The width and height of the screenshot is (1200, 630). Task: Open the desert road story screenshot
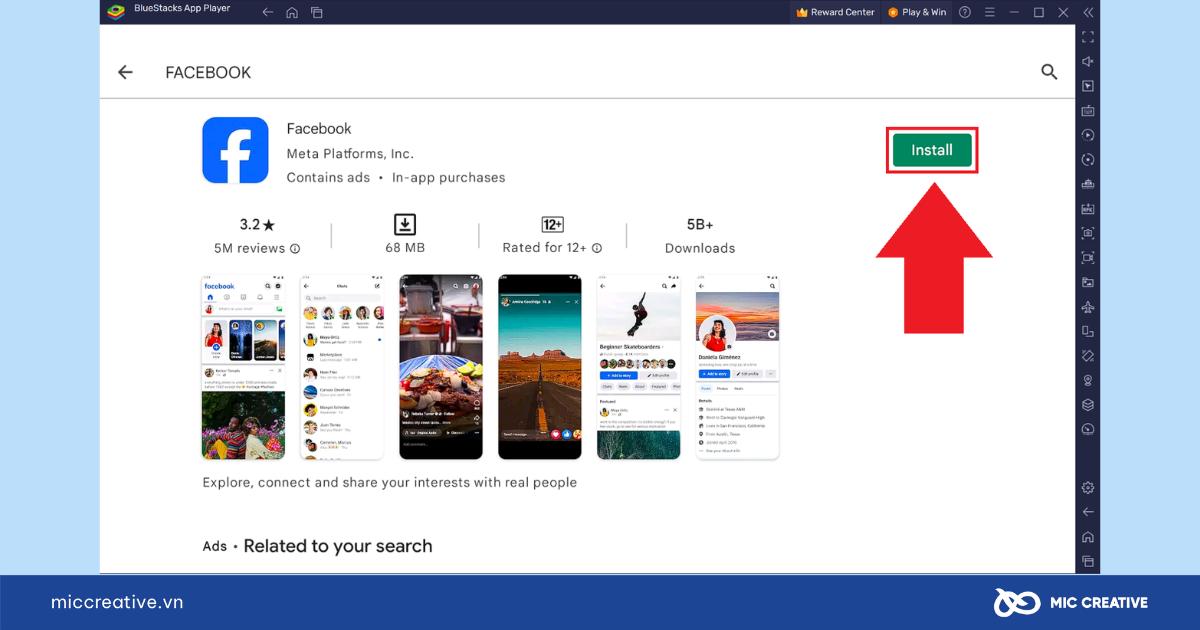pos(540,367)
